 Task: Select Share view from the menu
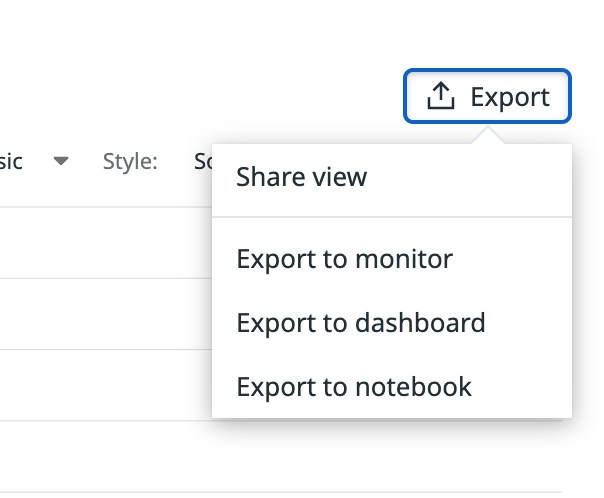point(392,177)
